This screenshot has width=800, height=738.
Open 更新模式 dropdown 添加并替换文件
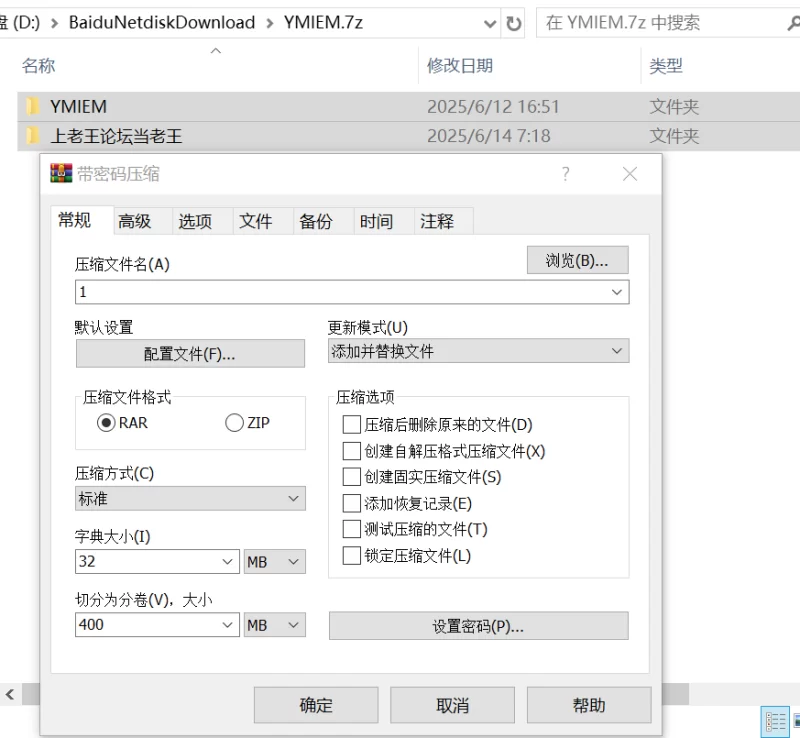pyautogui.click(x=479, y=351)
